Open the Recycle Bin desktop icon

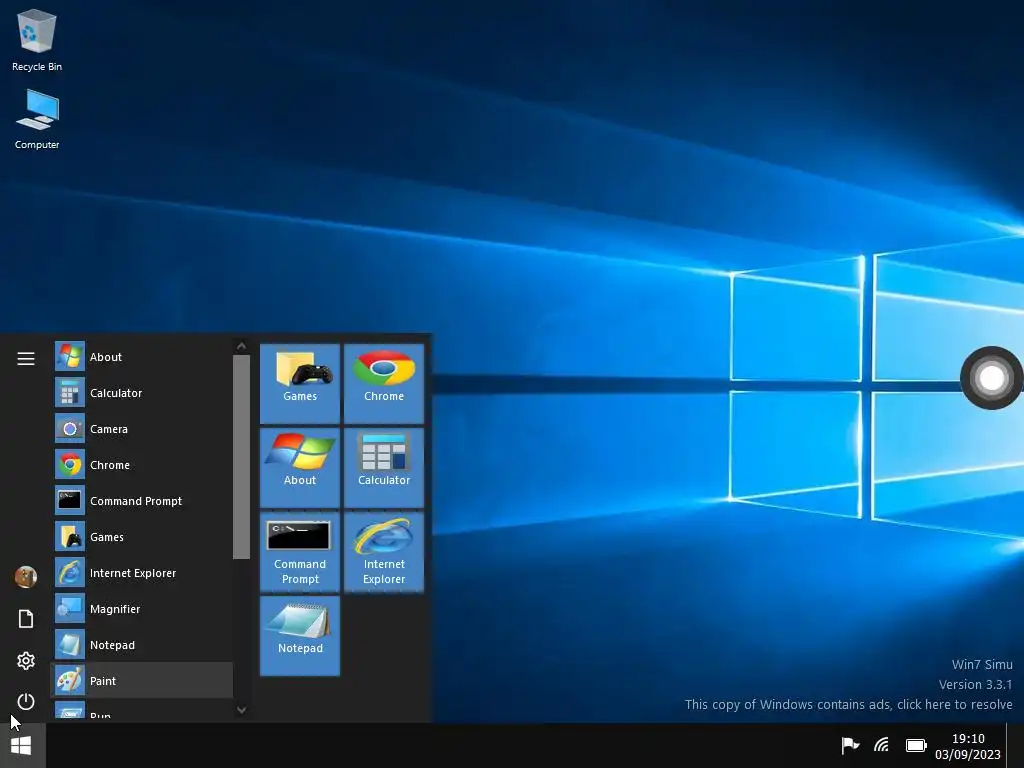click(37, 40)
